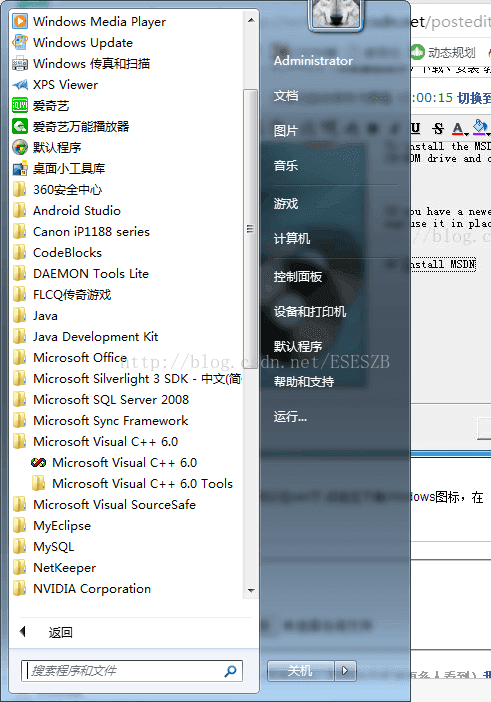The image size is (491, 702).
Task: Open 音乐 library link
Action: pos(286,166)
